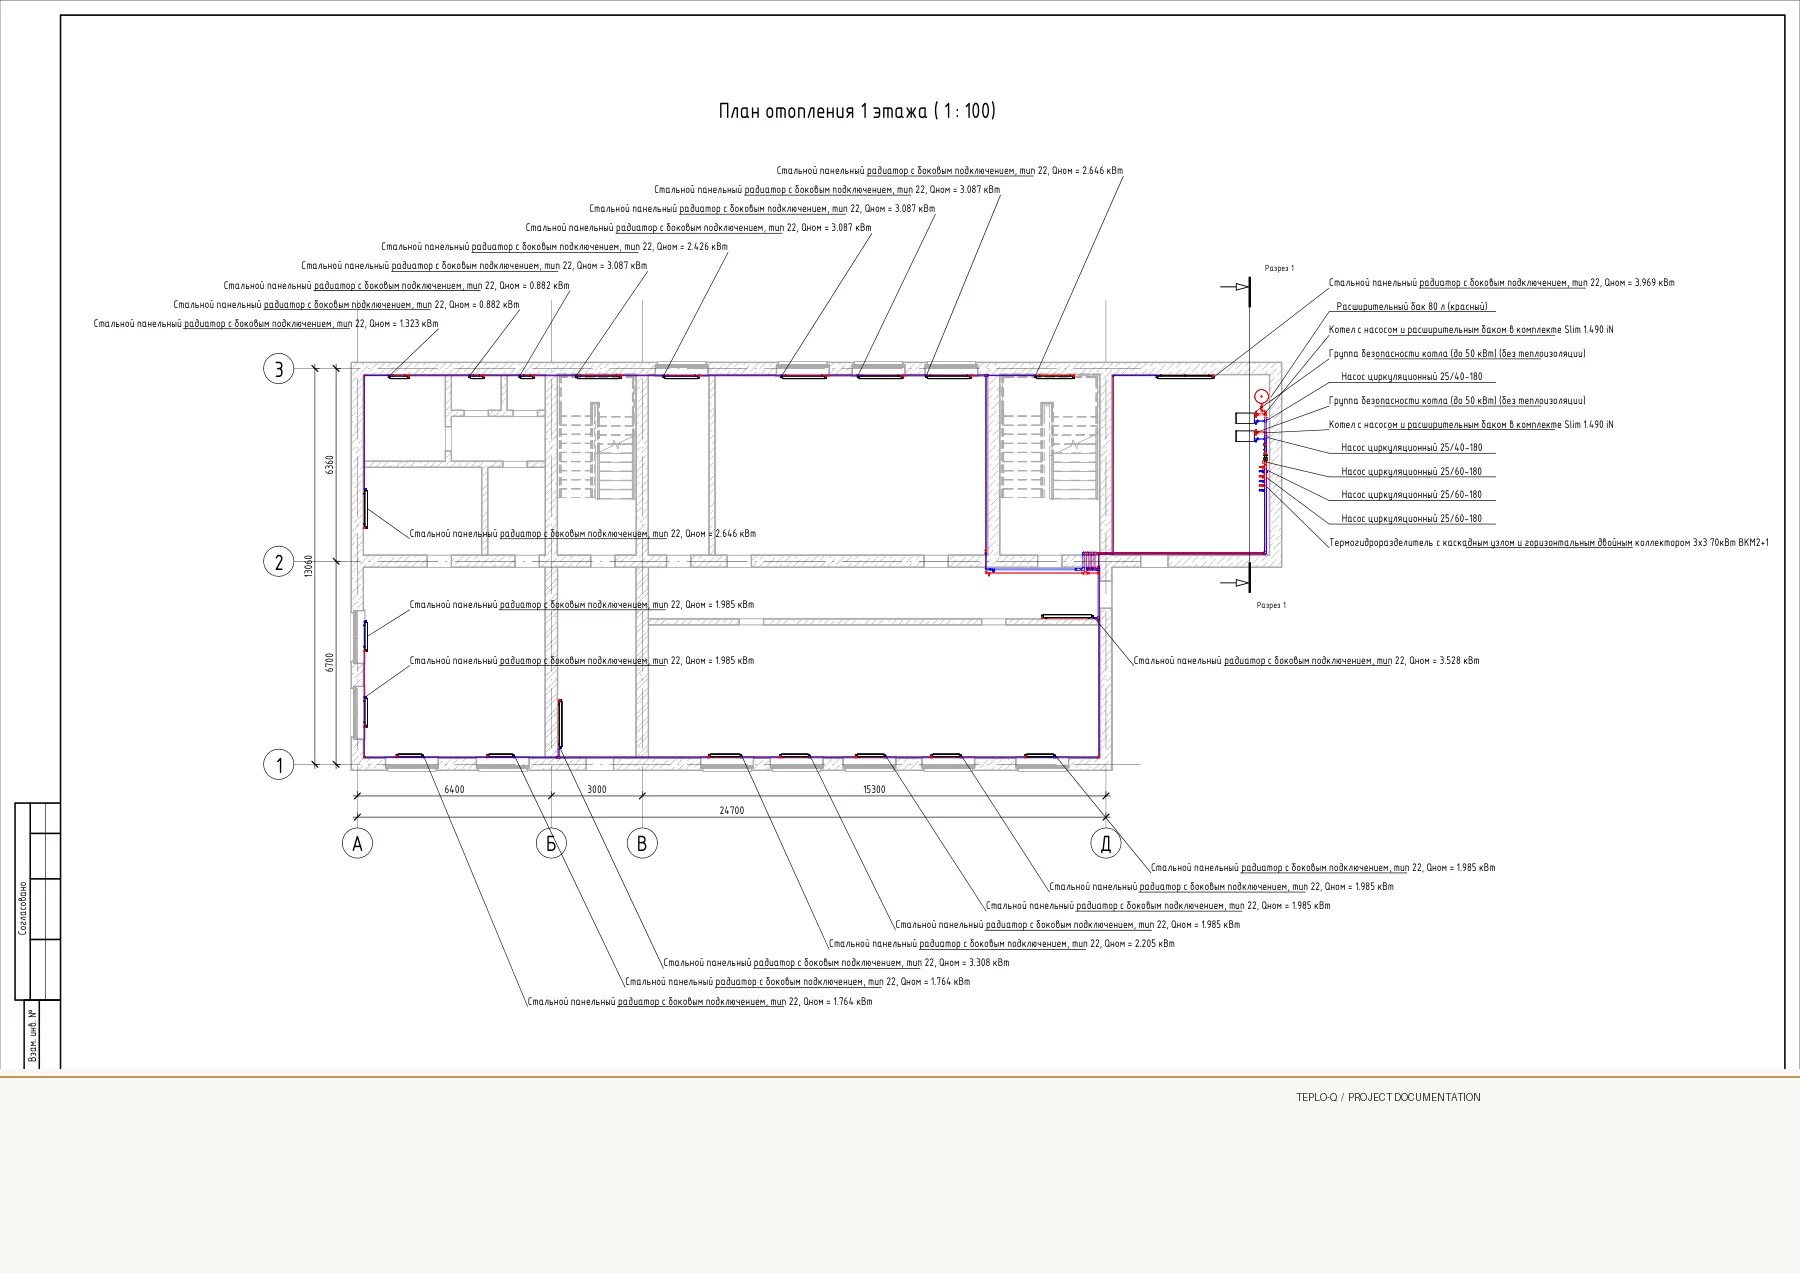1800x1273 pixels.
Task: Select radiator label with Qном = 2.205 кВт
Action: click(x=1002, y=944)
